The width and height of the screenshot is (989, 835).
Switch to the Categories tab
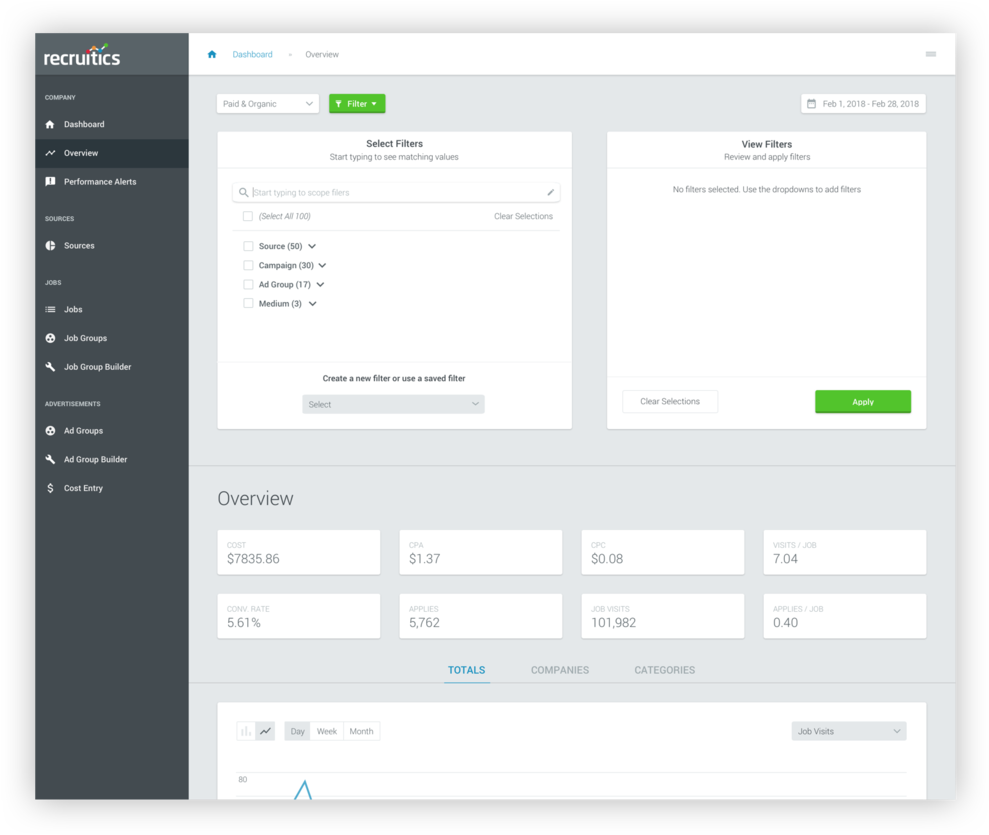[x=664, y=670]
